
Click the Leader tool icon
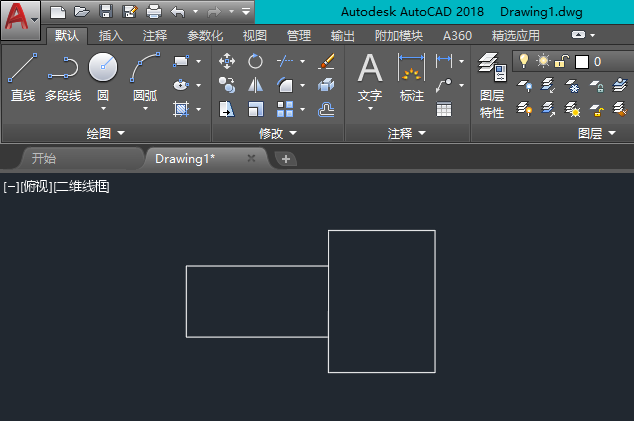point(444,85)
